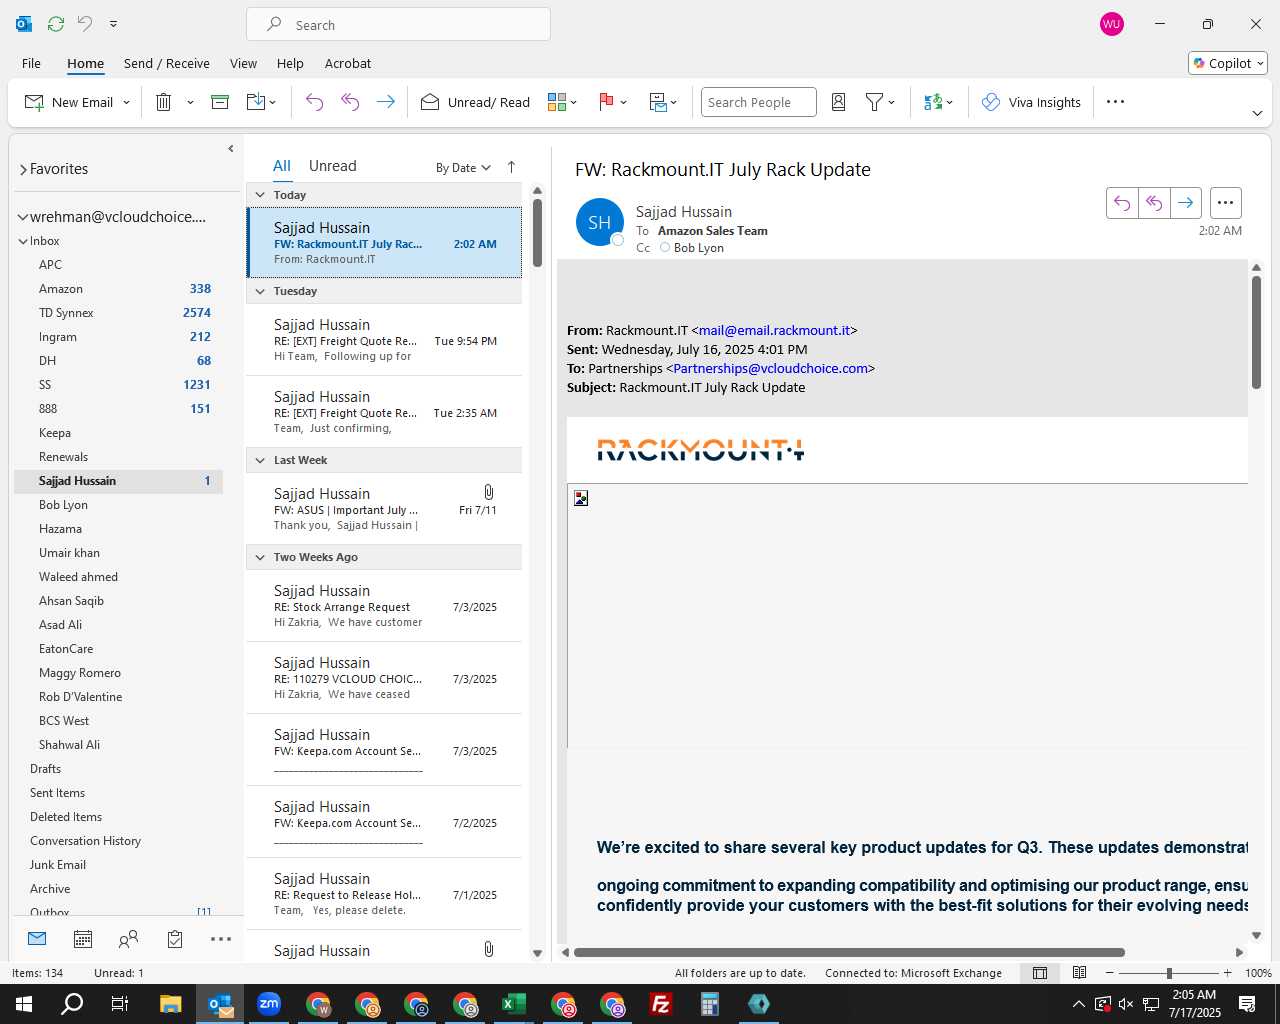Forward message from reading pane header
1280x1024 pixels.
pos(1185,203)
